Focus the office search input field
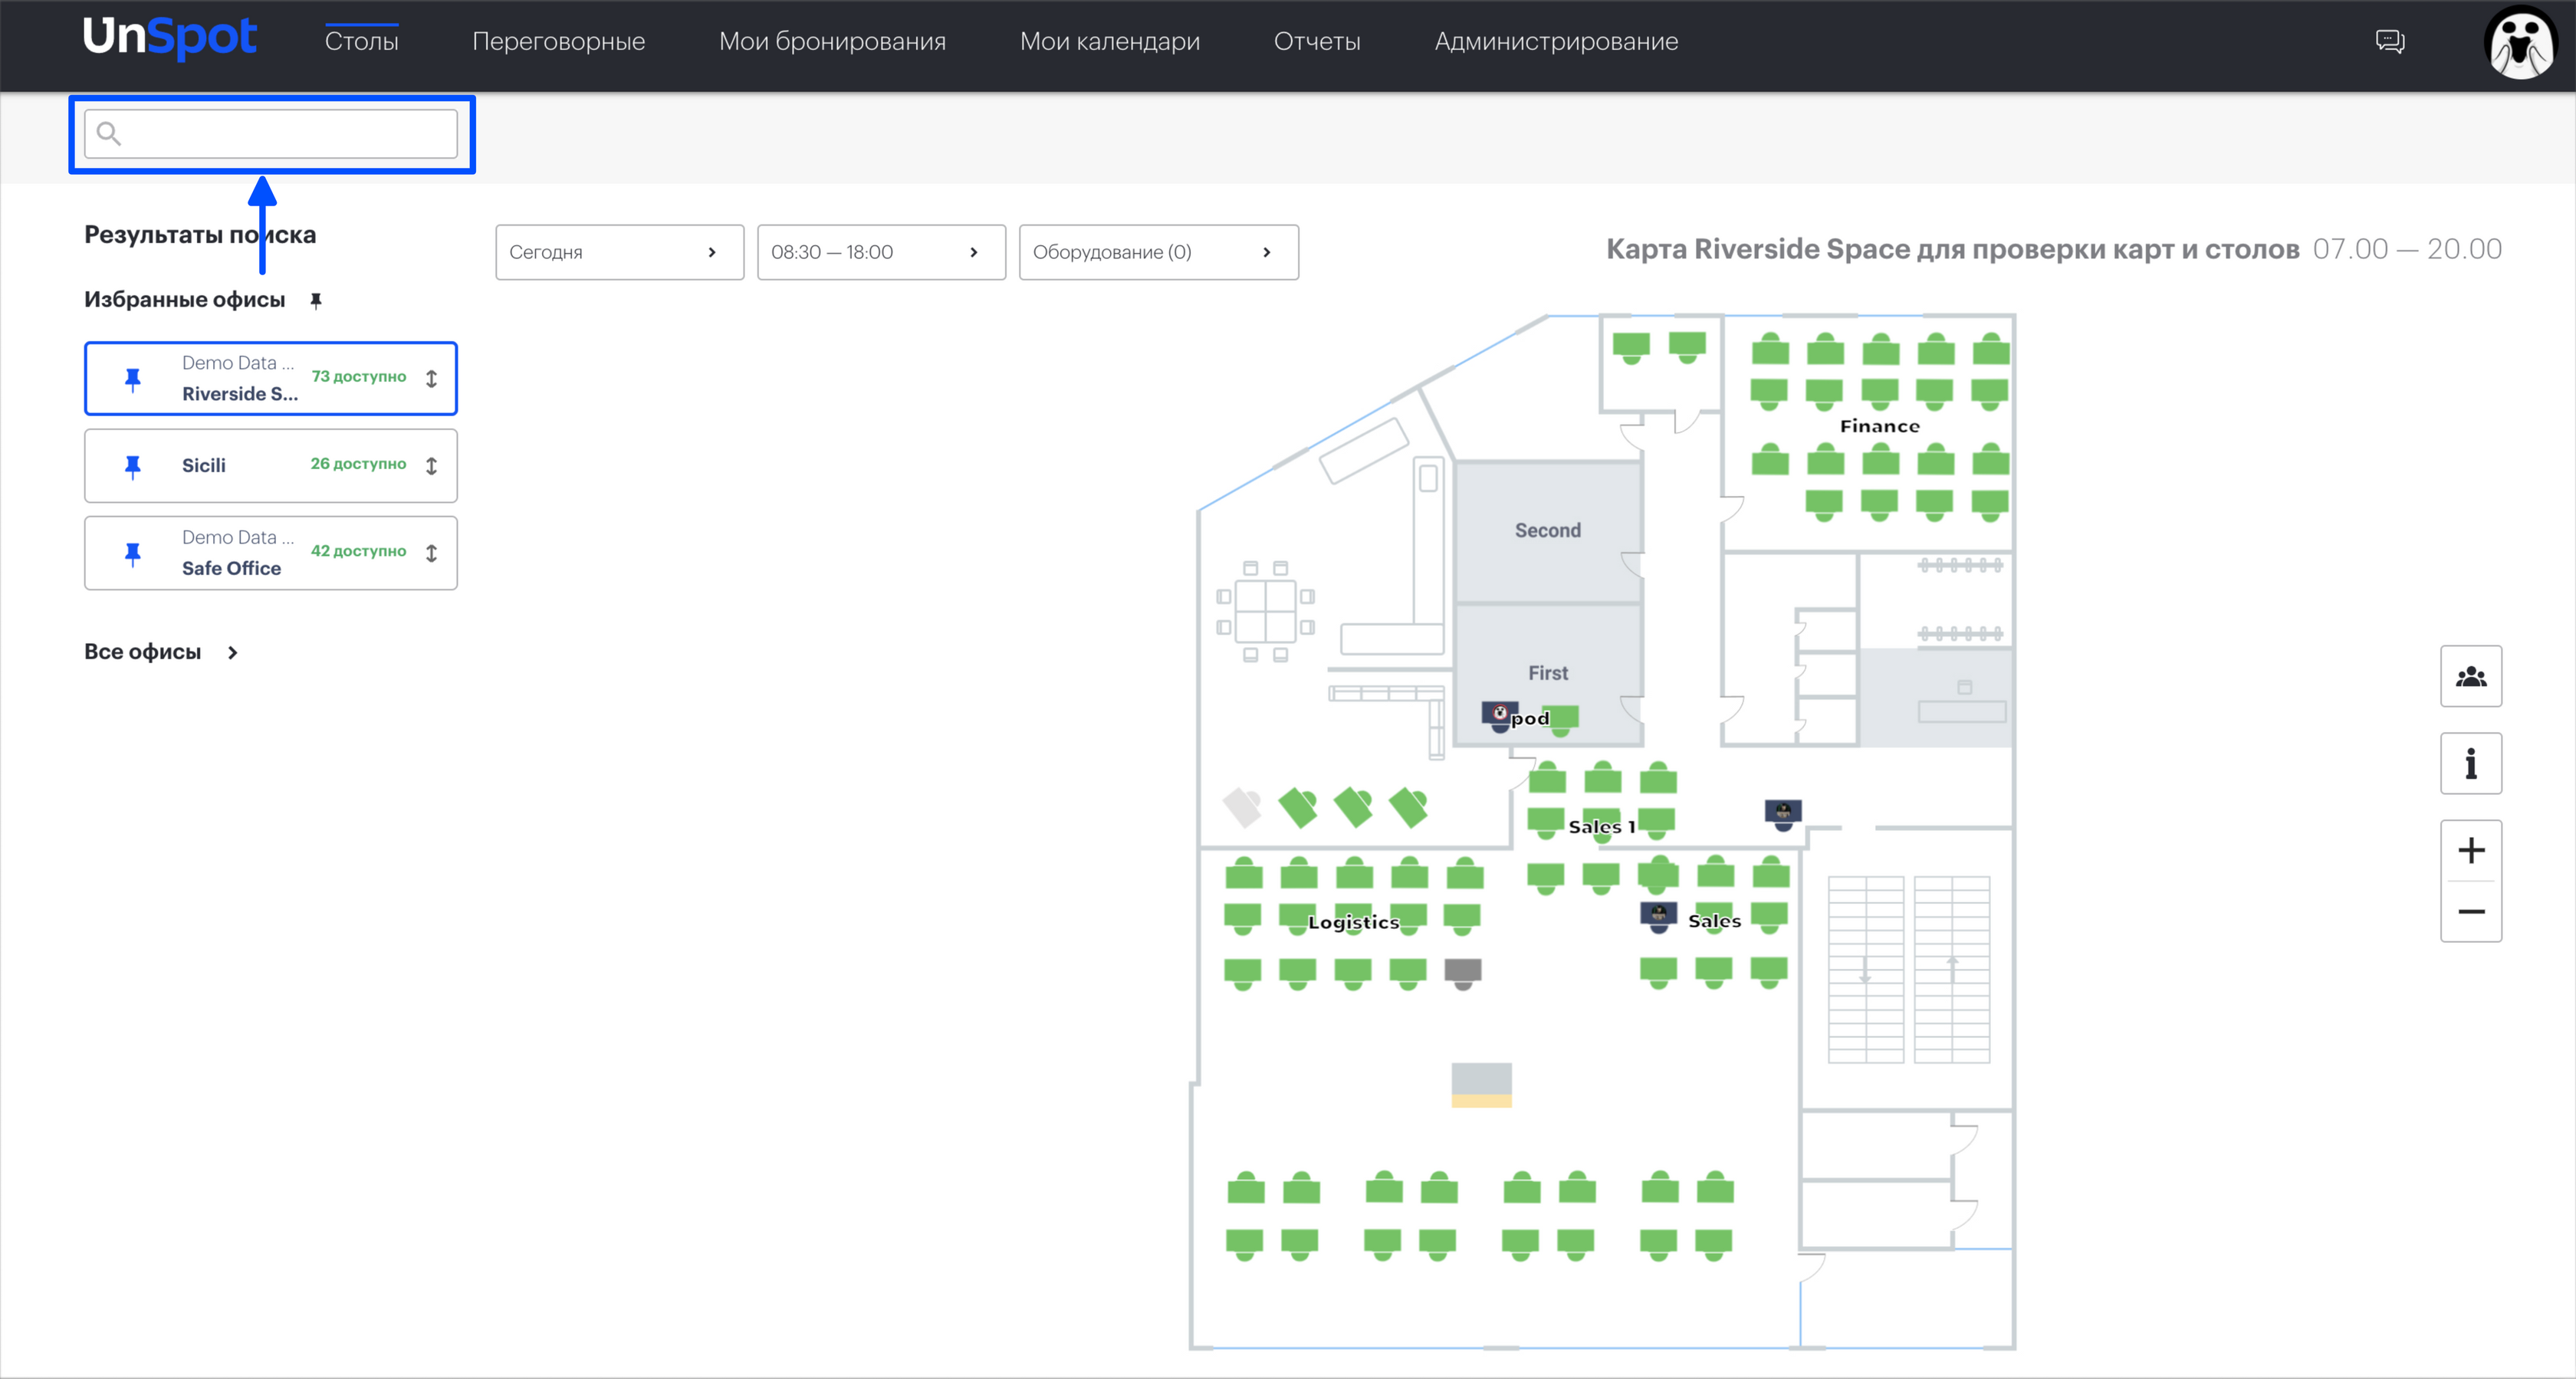The image size is (2576, 1379). [x=271, y=134]
